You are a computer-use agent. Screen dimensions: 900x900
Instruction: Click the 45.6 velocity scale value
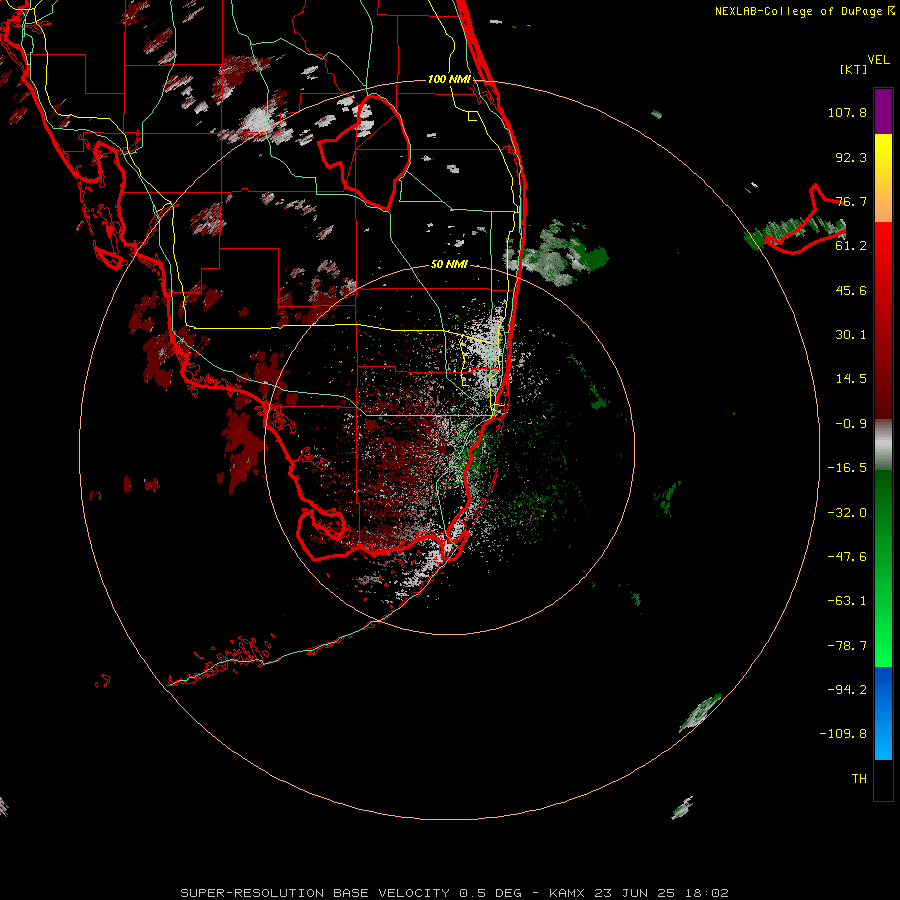(851, 290)
